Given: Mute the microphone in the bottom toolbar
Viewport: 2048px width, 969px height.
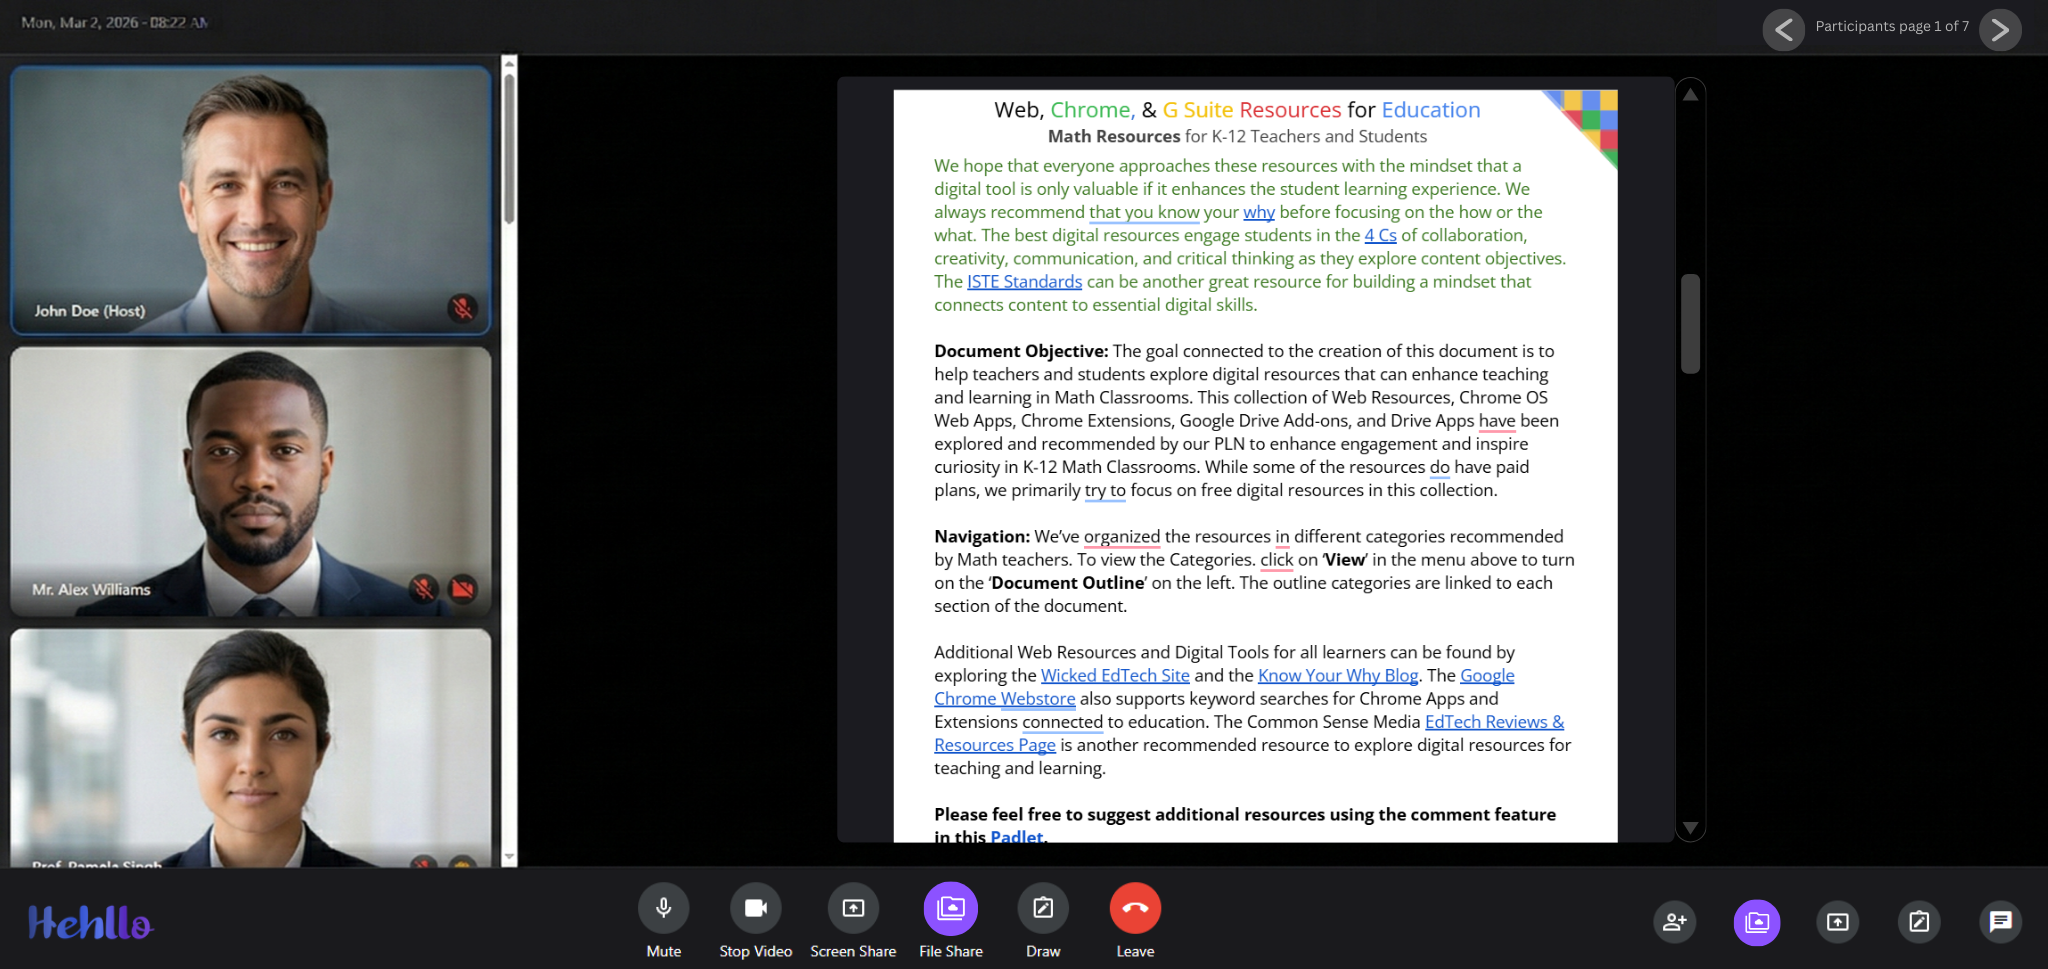Looking at the screenshot, I should pos(663,908).
